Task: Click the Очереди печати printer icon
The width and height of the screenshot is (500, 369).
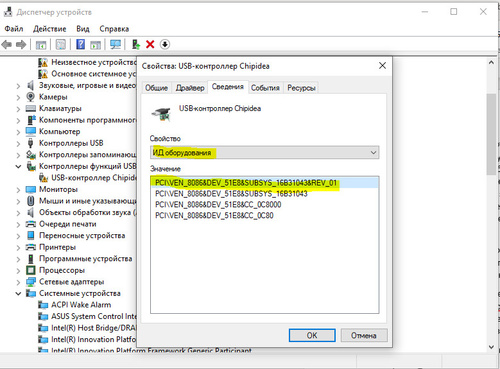Action: [31, 224]
